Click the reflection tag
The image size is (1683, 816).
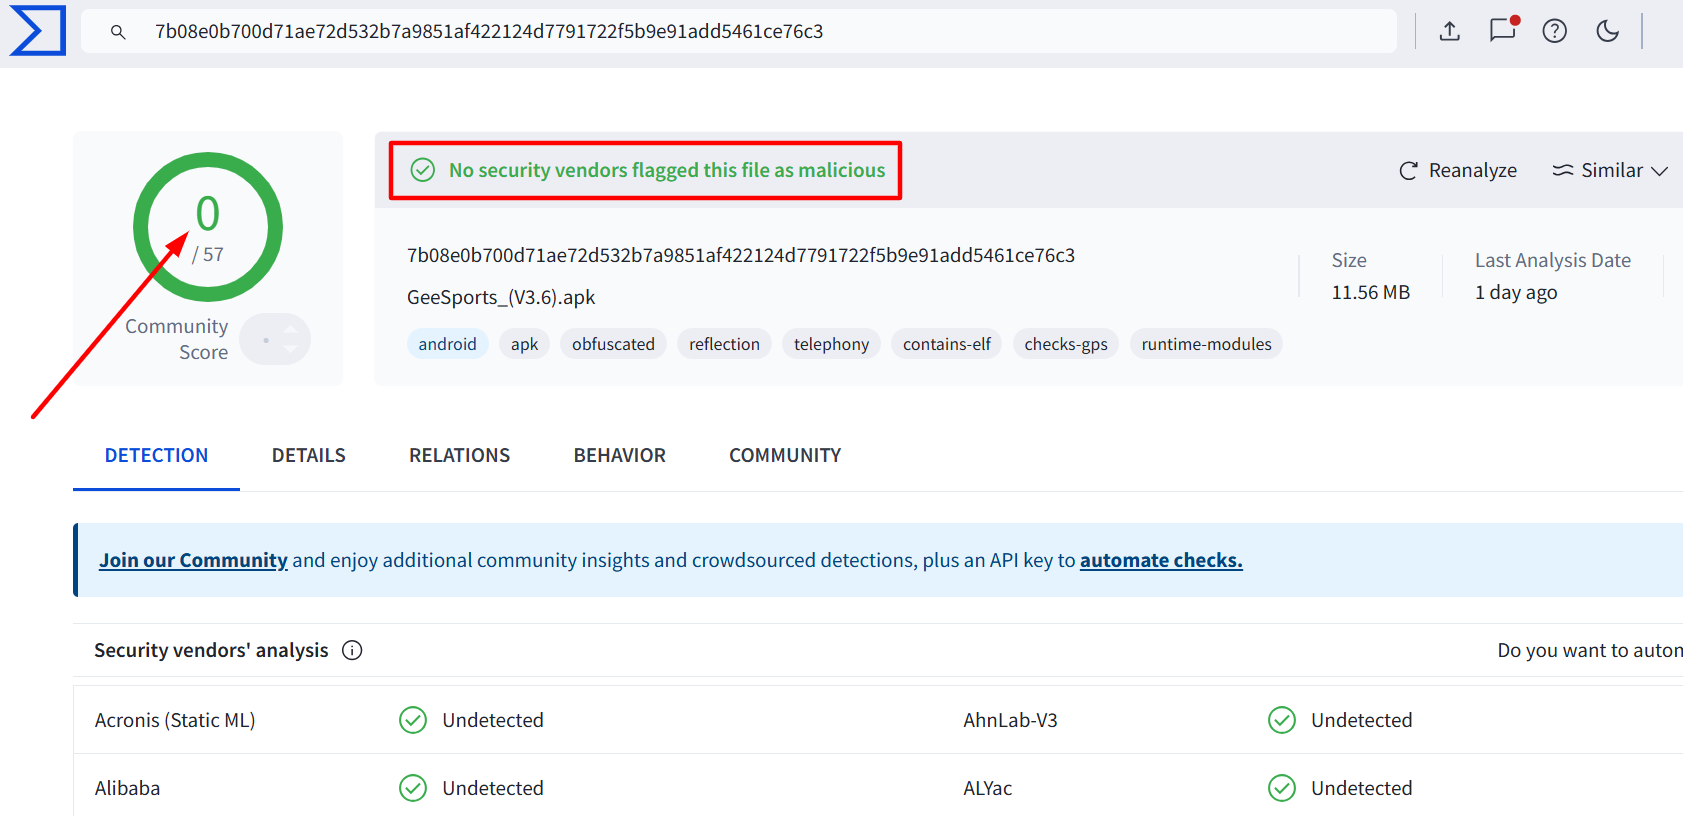[724, 344]
